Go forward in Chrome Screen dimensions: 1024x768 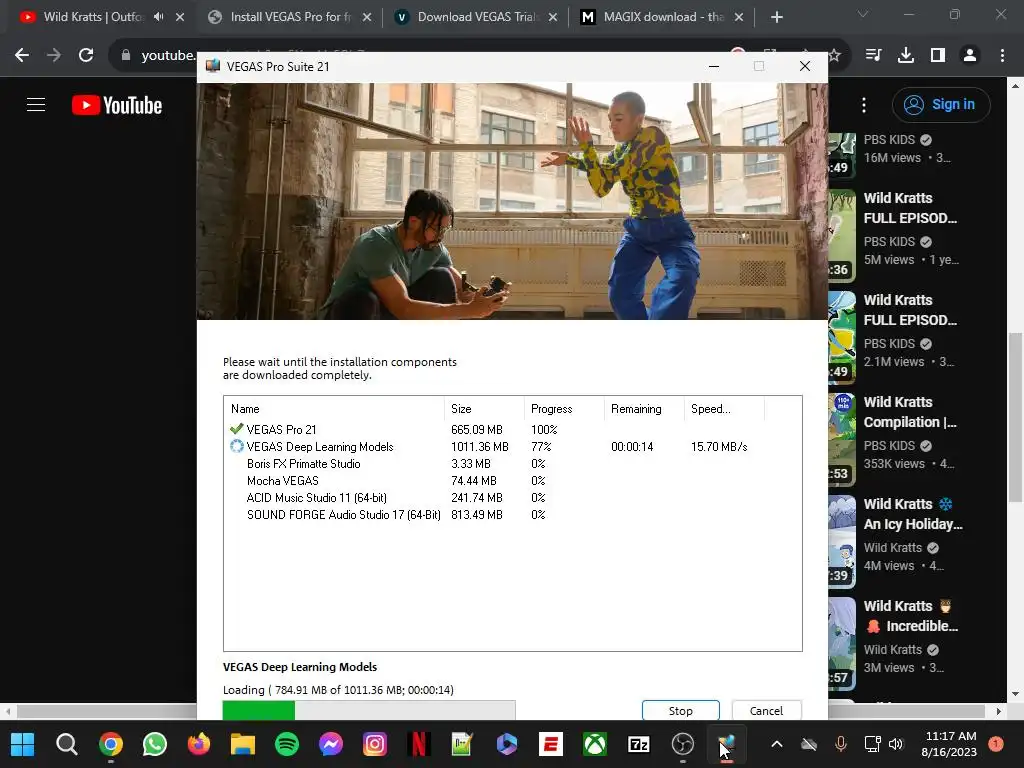pyautogui.click(x=54, y=56)
